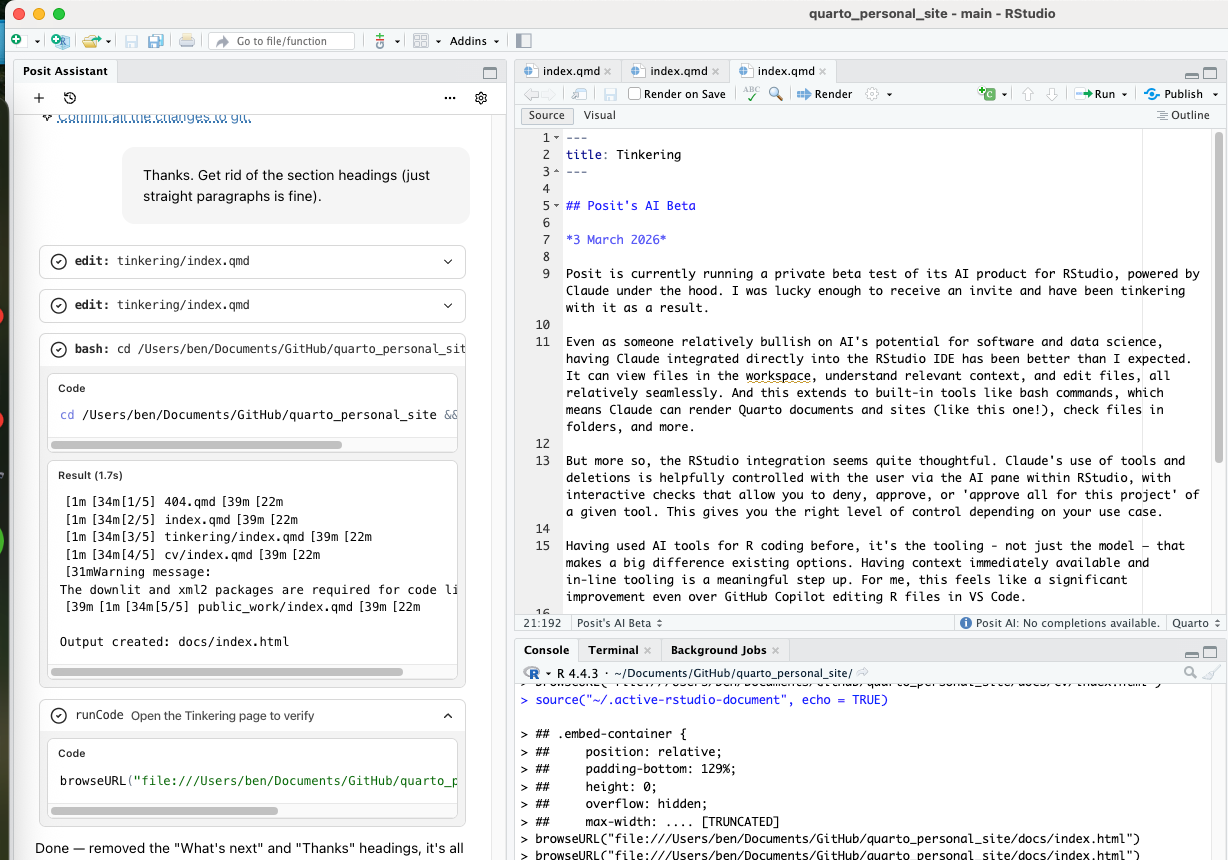Open the Run dropdown arrow
Screen dimensions: 1228x860
(1125, 94)
